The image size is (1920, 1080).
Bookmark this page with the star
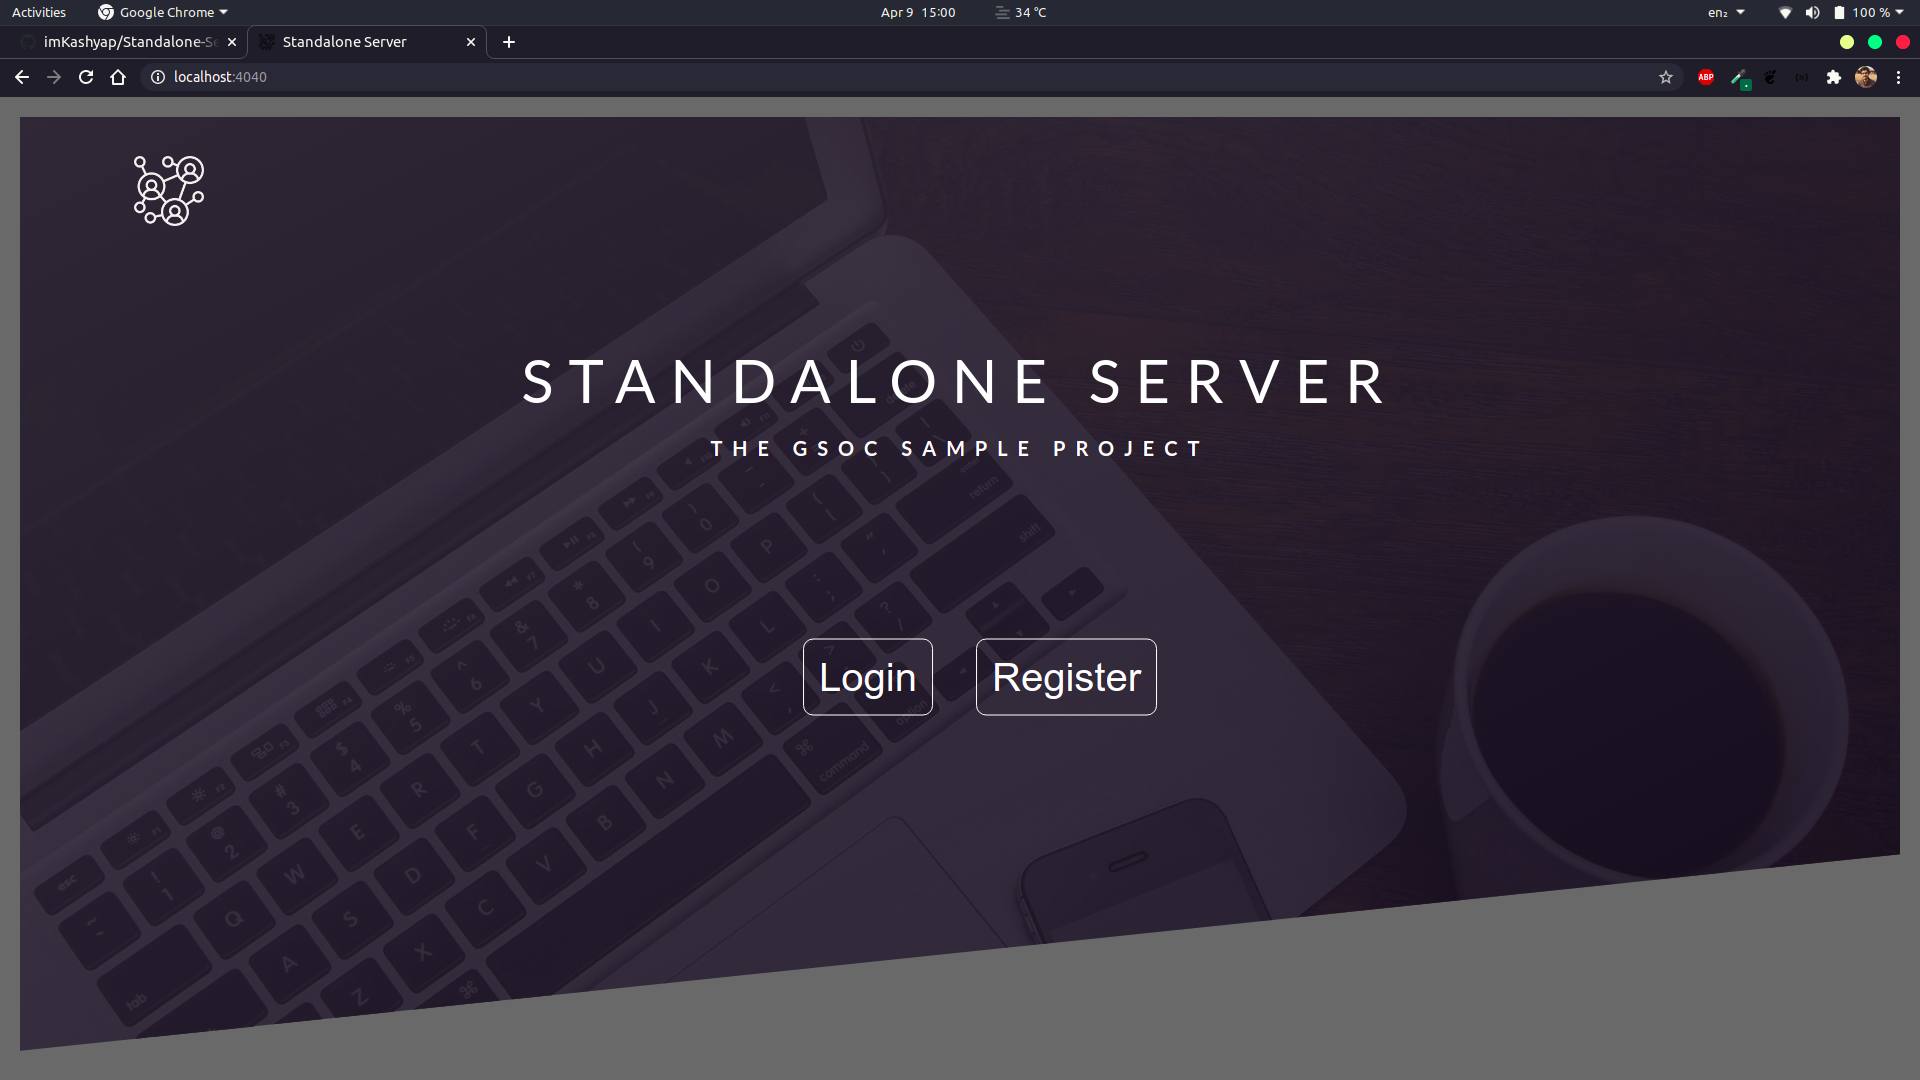tap(1666, 77)
